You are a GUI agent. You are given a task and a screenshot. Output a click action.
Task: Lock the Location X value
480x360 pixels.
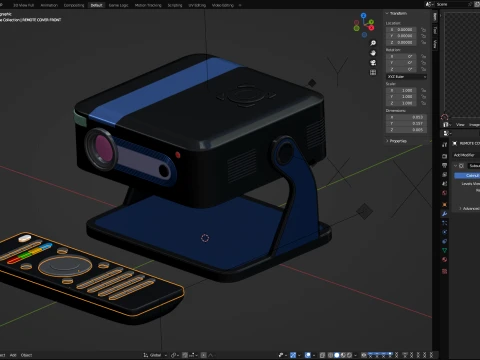pyautogui.click(x=423, y=30)
